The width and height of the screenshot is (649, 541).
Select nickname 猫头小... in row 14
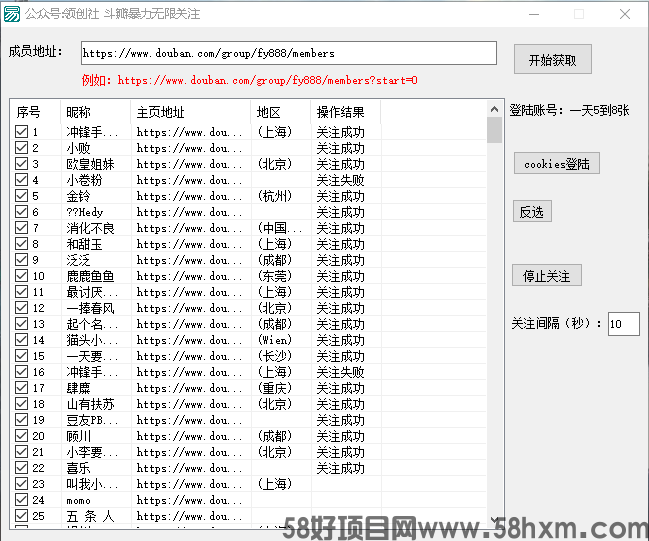(x=92, y=340)
